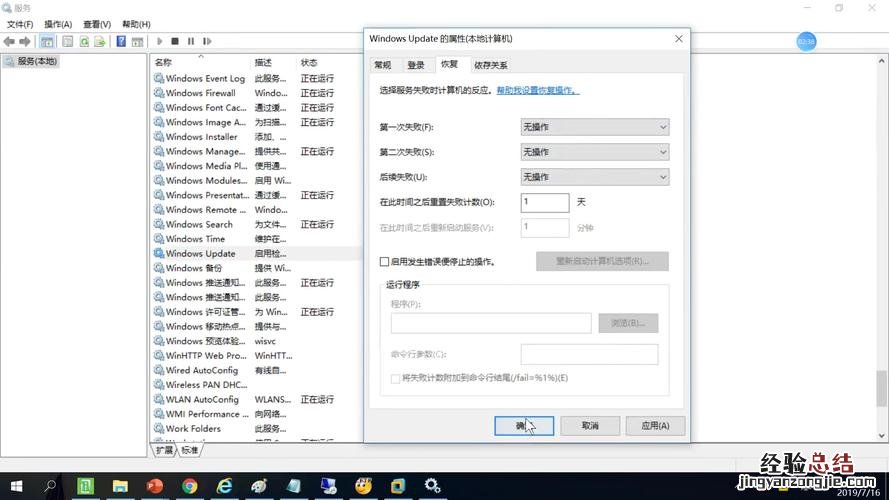Select Windows Time in the services list
Image resolution: width=889 pixels, height=500 pixels.
coord(195,239)
